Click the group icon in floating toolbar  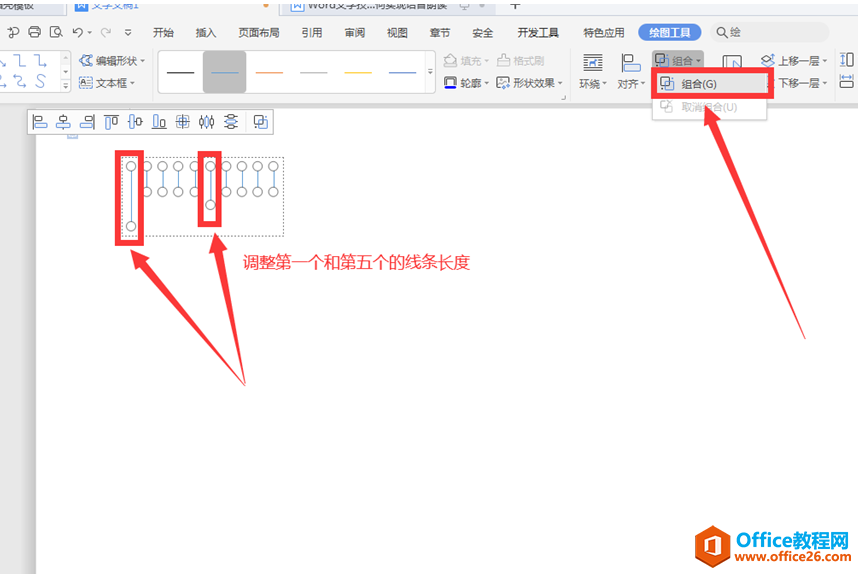(261, 121)
